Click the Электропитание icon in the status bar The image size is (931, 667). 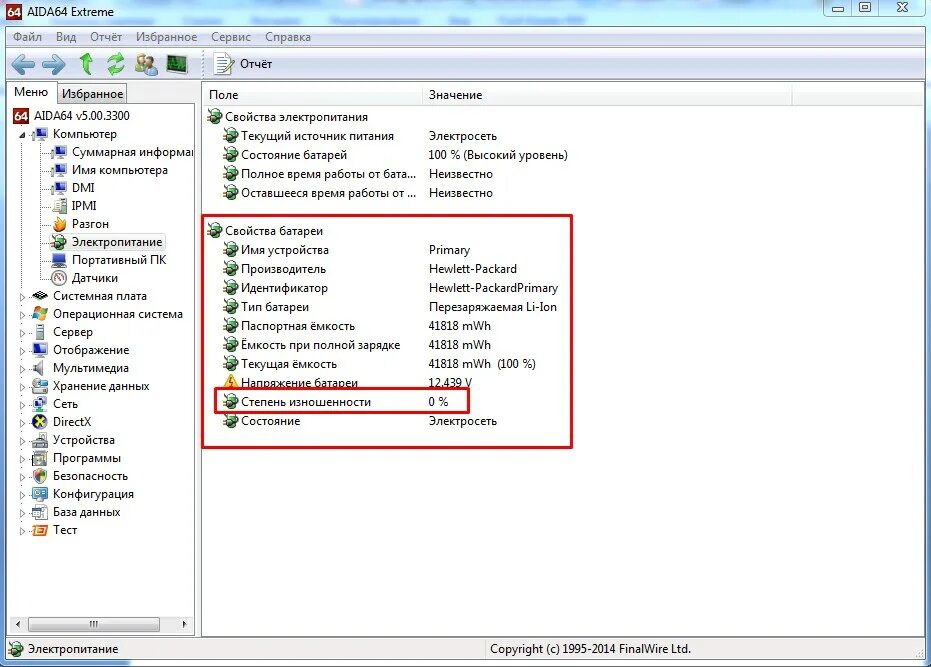pyautogui.click(x=16, y=649)
